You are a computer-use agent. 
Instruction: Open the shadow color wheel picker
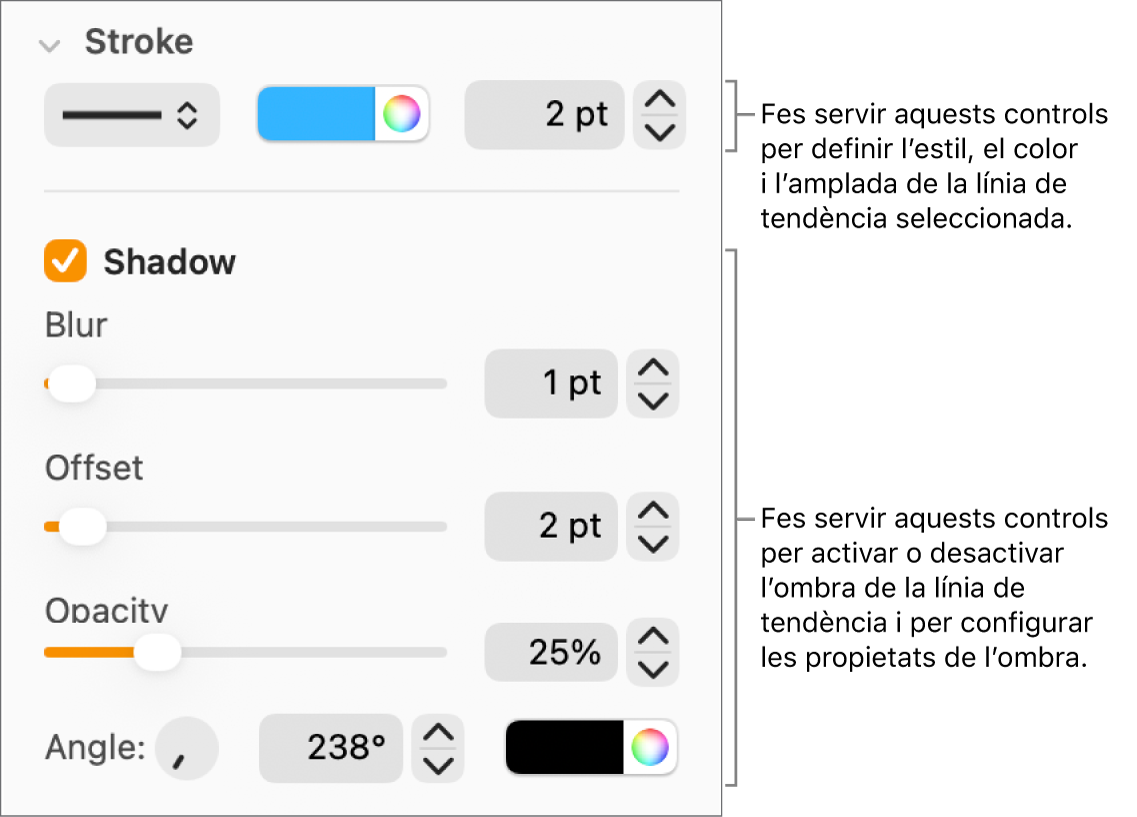tap(650, 747)
